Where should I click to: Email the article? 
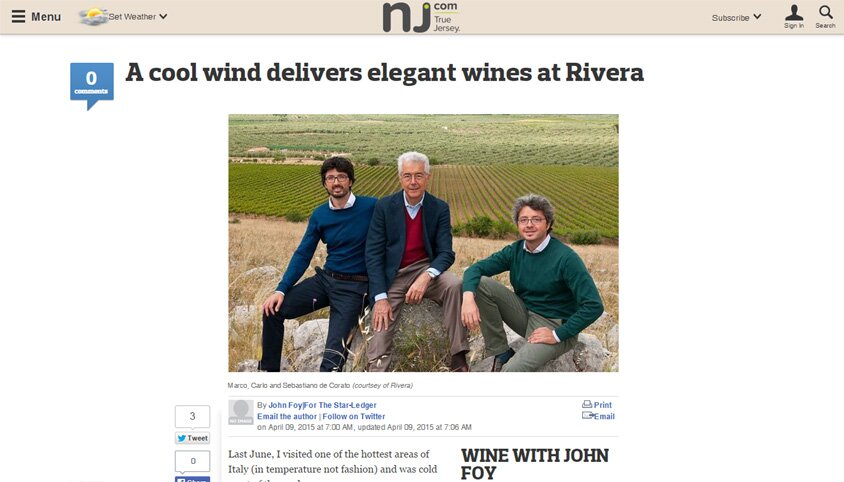point(599,416)
